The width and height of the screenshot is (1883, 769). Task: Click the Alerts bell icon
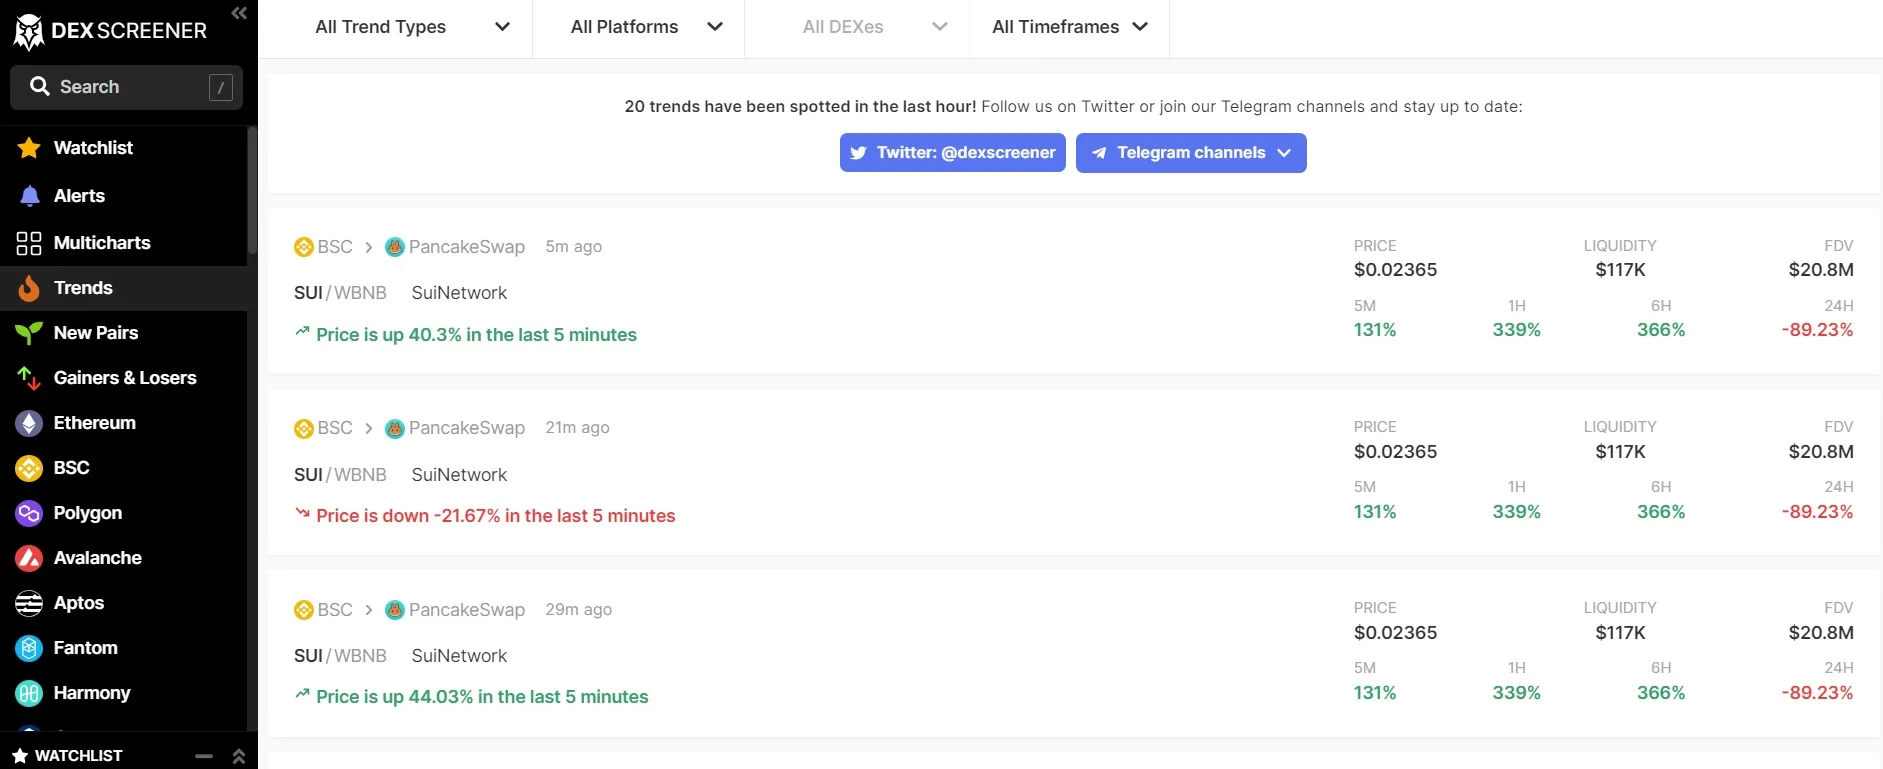[x=30, y=196]
